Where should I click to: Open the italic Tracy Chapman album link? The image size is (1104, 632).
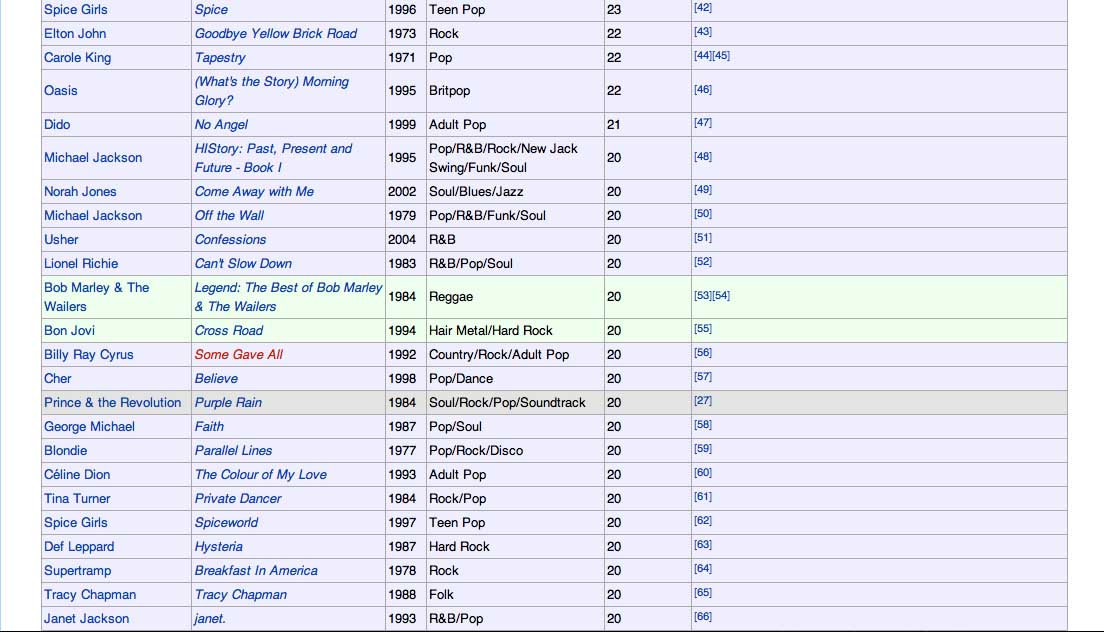tap(241, 594)
